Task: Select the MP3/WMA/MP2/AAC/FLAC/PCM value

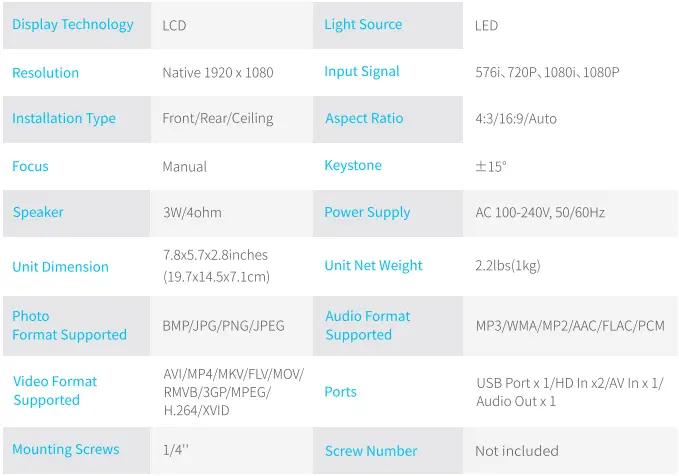Action: [570, 326]
